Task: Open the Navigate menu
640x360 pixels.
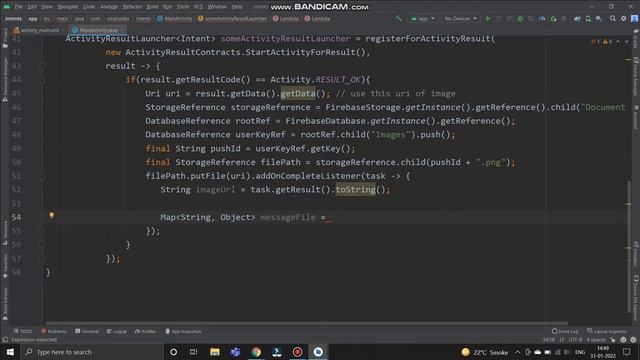Action: (68, 7)
